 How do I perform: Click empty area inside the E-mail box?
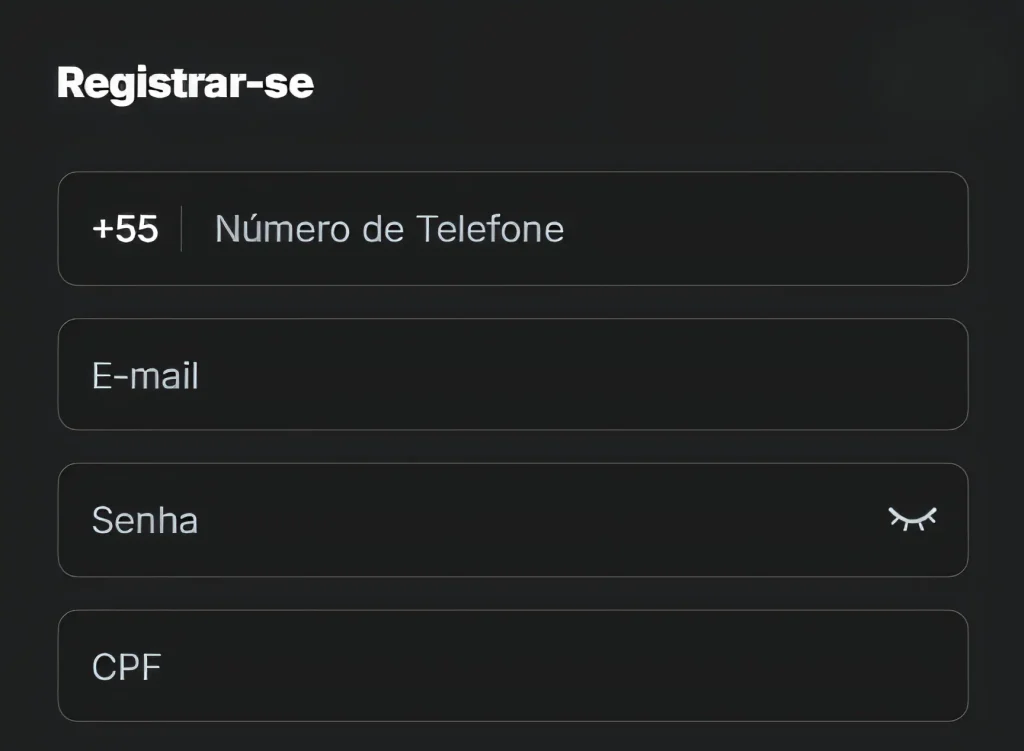click(581, 374)
